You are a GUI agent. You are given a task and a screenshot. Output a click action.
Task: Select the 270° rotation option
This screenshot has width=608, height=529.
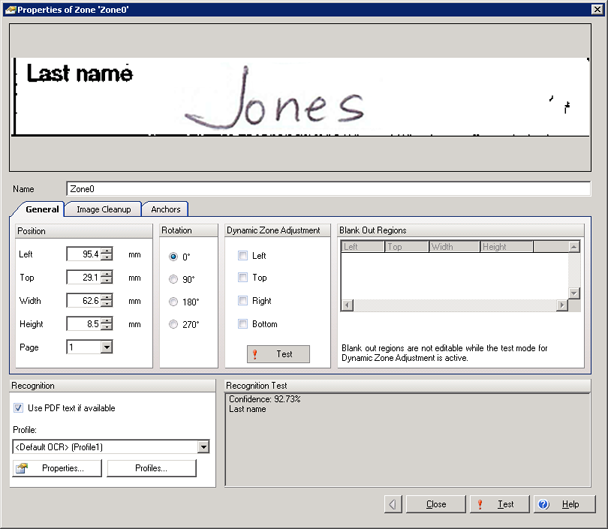click(174, 324)
